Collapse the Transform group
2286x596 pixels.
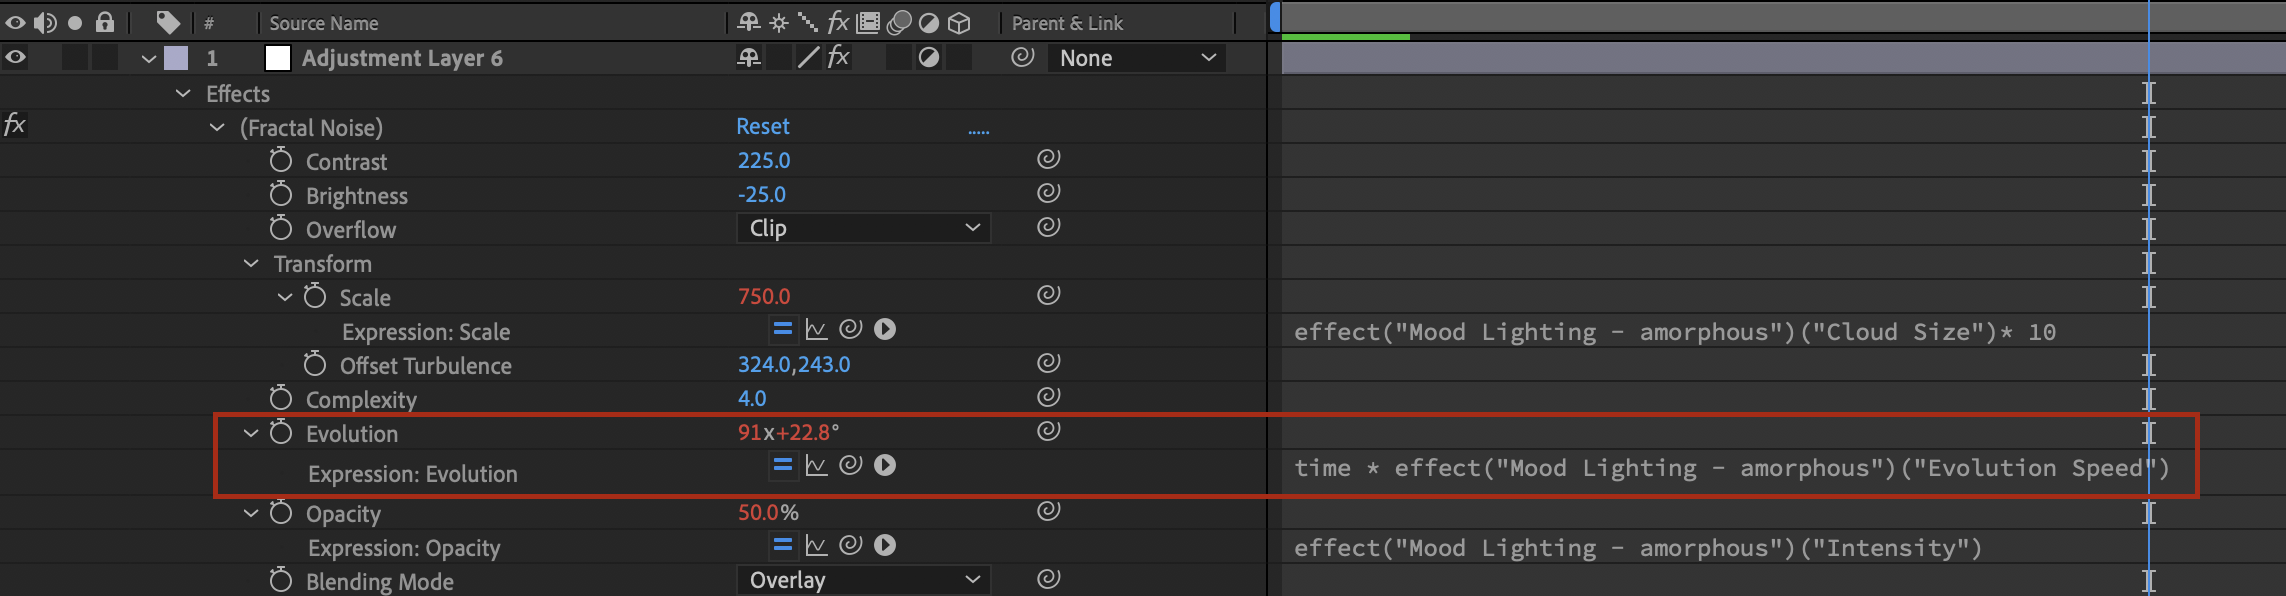(251, 263)
